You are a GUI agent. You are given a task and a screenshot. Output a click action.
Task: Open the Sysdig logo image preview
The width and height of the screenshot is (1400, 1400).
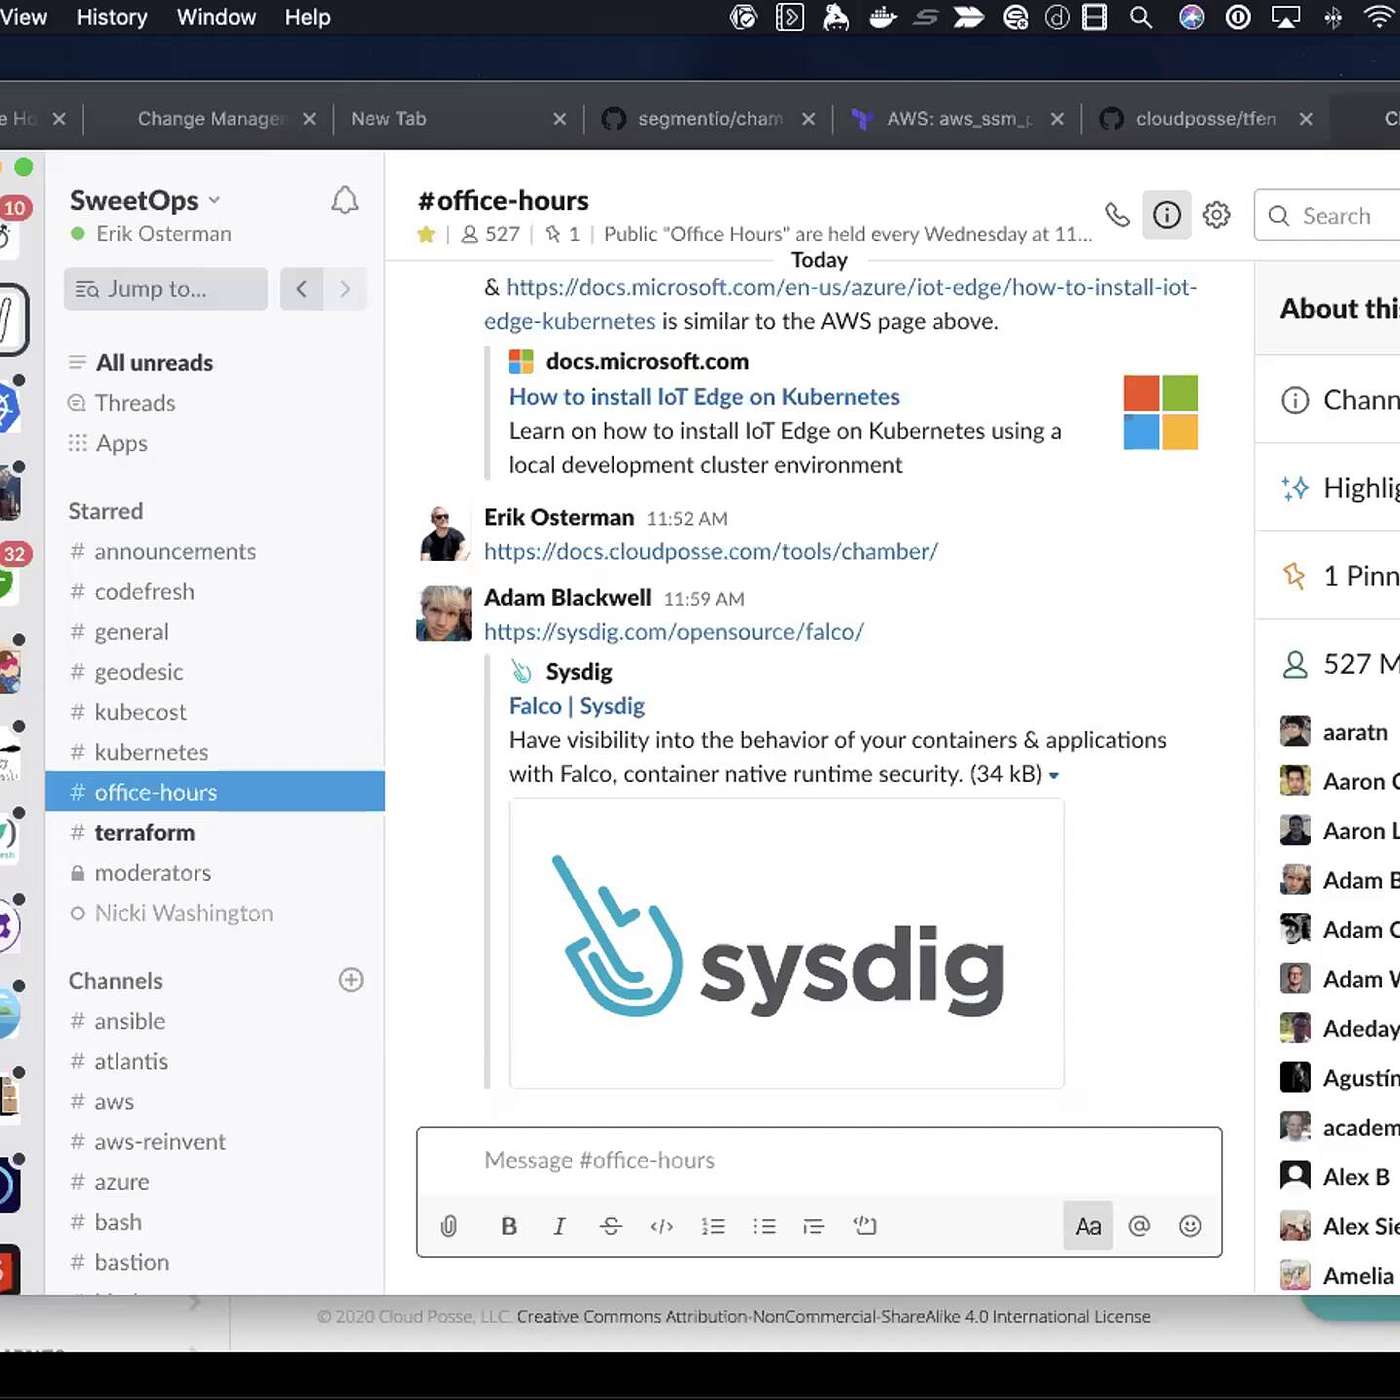point(786,943)
